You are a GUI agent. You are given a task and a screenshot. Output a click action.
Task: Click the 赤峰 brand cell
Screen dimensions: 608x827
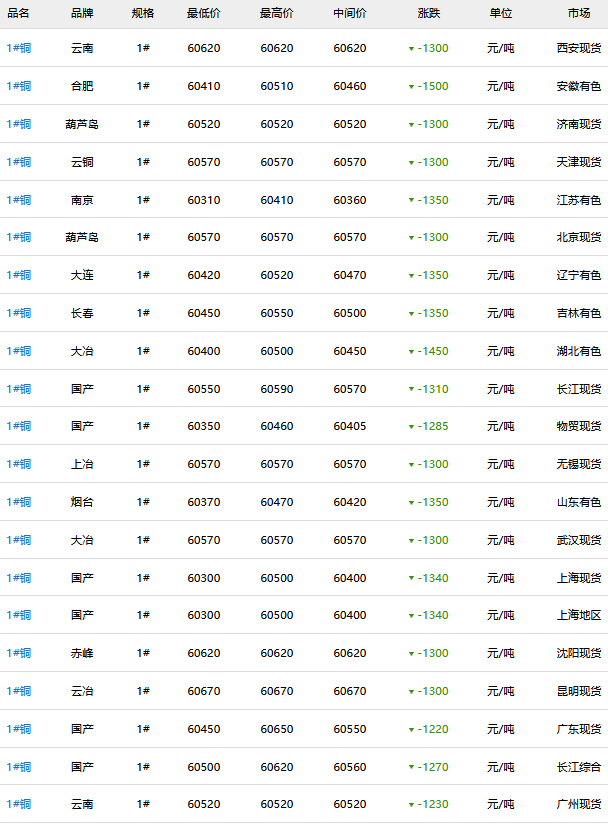82,653
